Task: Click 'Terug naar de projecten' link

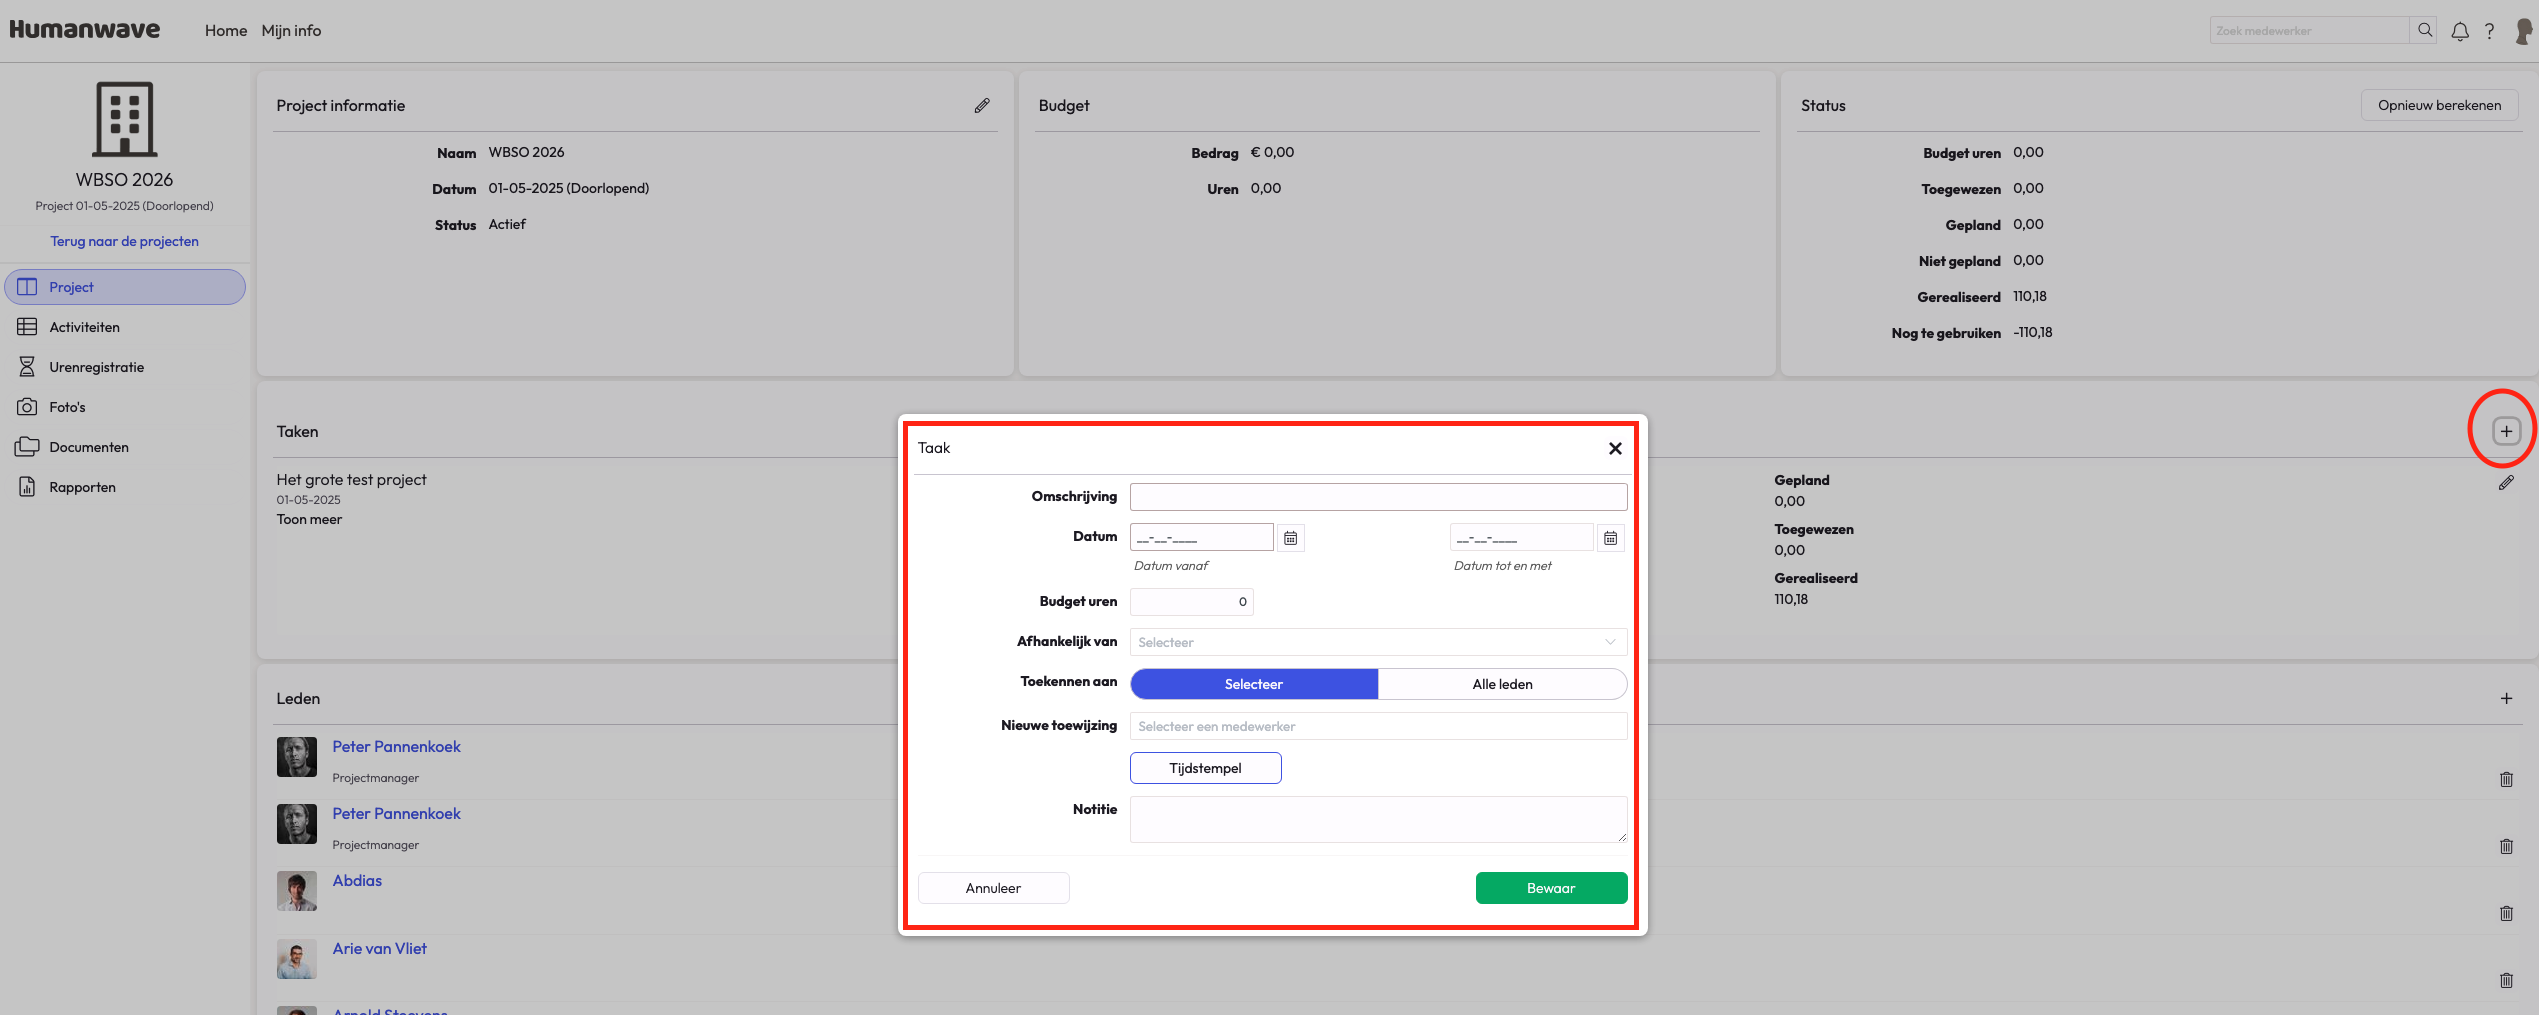Action: point(124,241)
